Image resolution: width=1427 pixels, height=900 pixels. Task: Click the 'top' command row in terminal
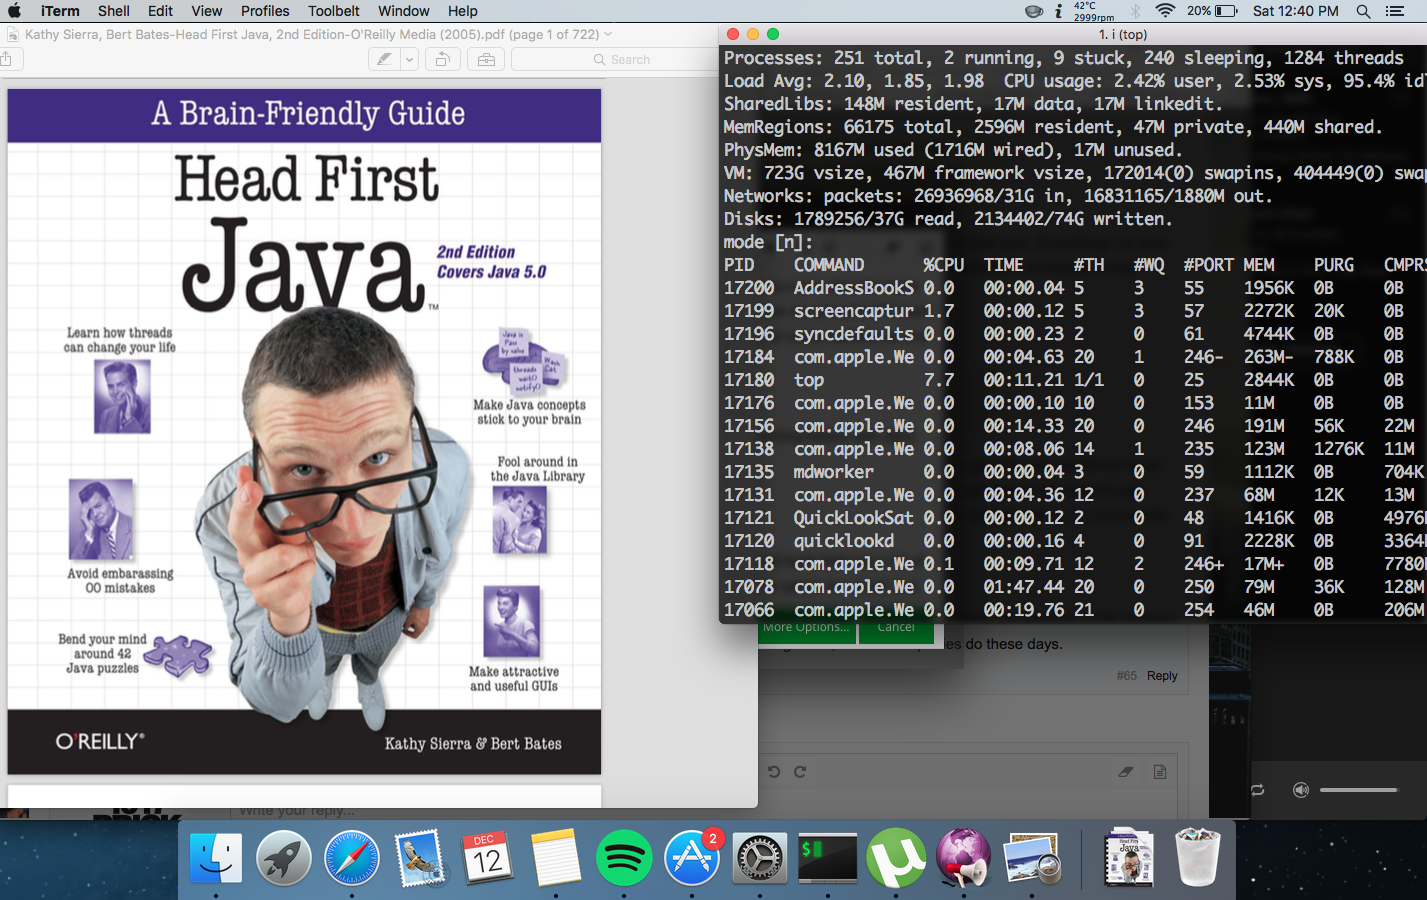[x=1075, y=380]
